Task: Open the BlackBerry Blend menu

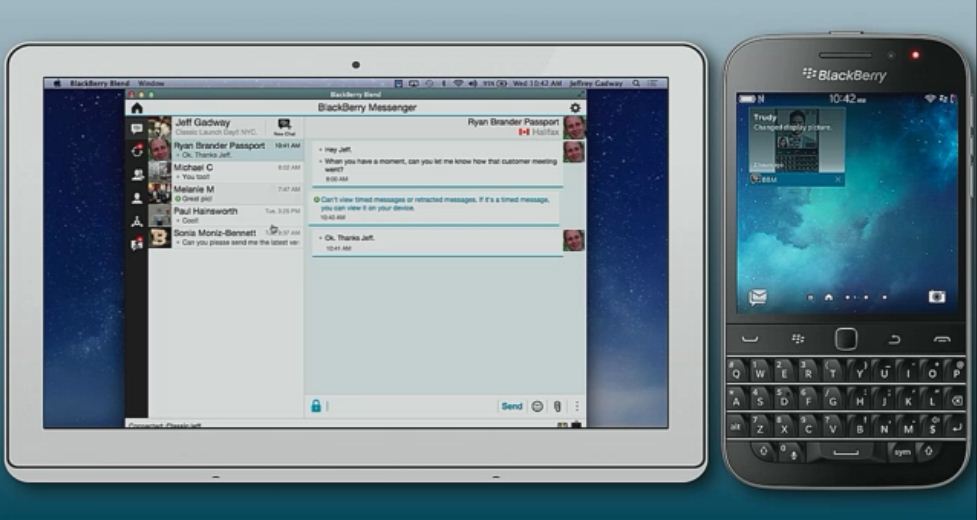Action: pos(100,83)
